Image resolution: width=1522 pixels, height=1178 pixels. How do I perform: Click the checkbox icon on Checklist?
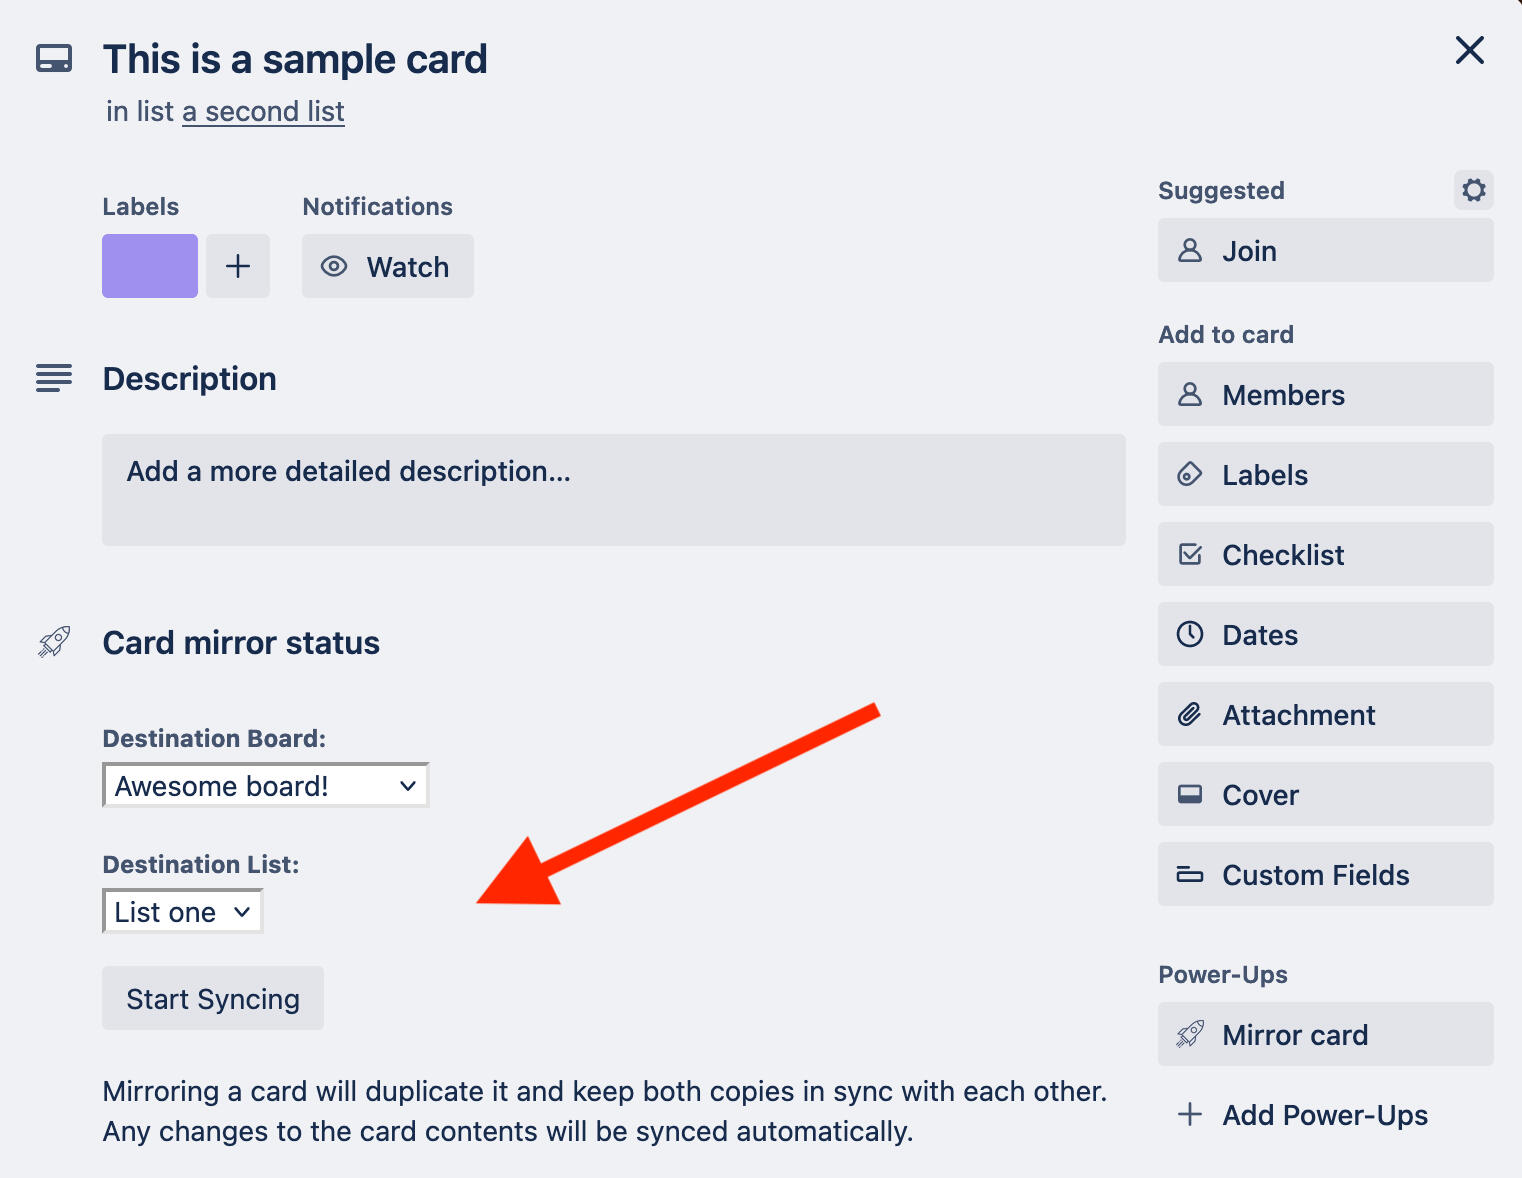pyautogui.click(x=1190, y=554)
